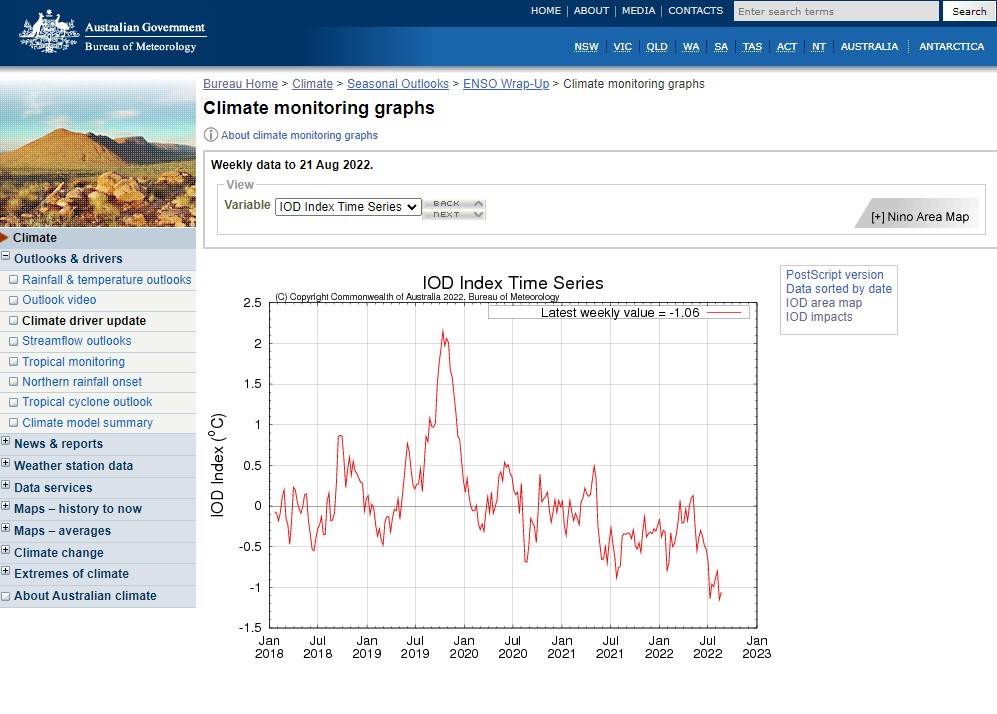
Task: Click the Enter search terms input field
Action: click(x=835, y=12)
